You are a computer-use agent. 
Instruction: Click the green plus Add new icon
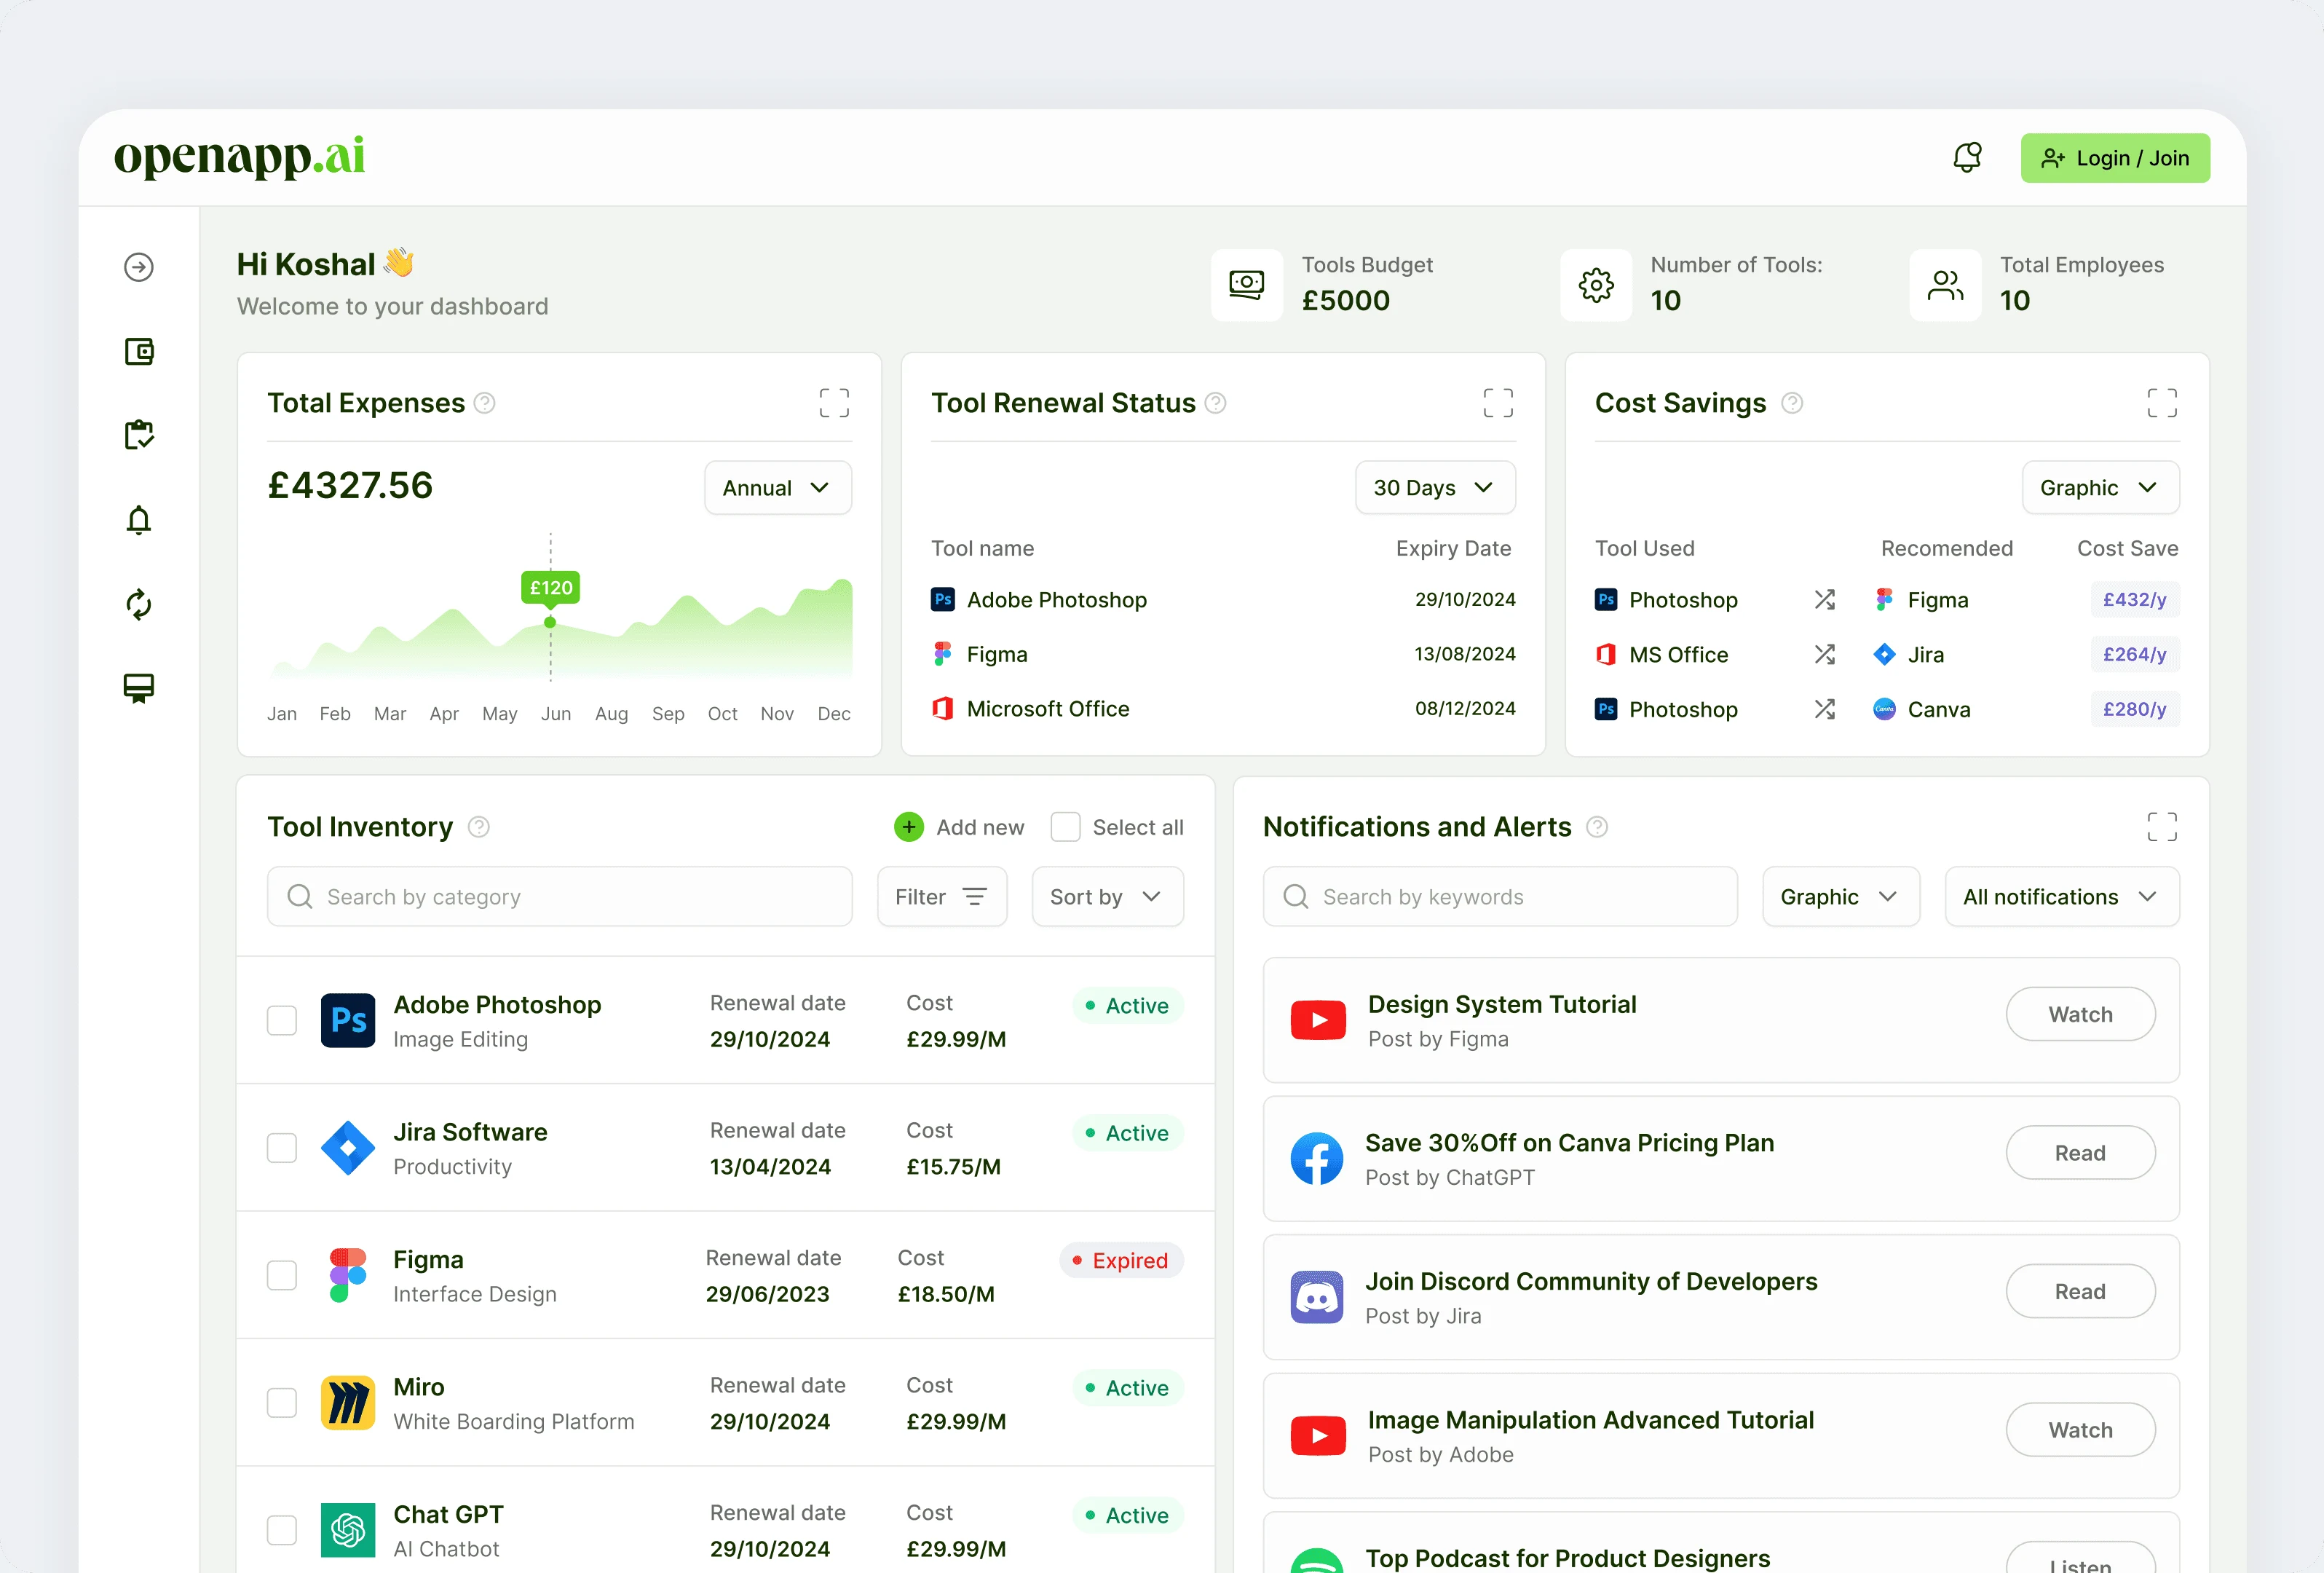[x=909, y=827]
